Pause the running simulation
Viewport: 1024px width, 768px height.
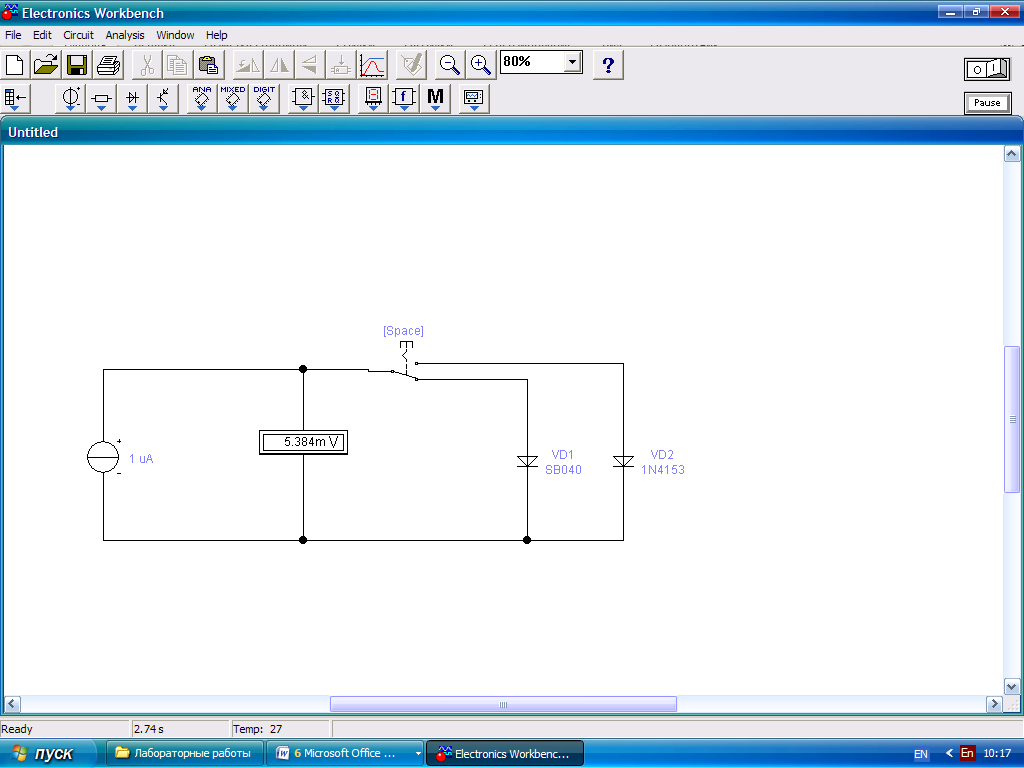987,103
